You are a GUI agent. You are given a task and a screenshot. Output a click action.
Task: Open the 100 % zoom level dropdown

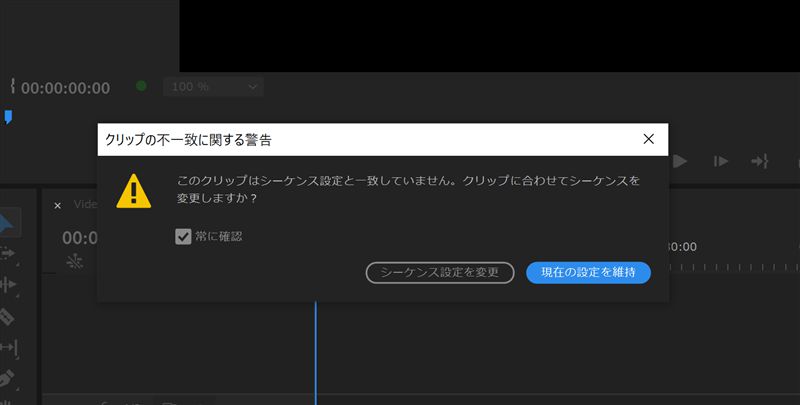[213, 87]
